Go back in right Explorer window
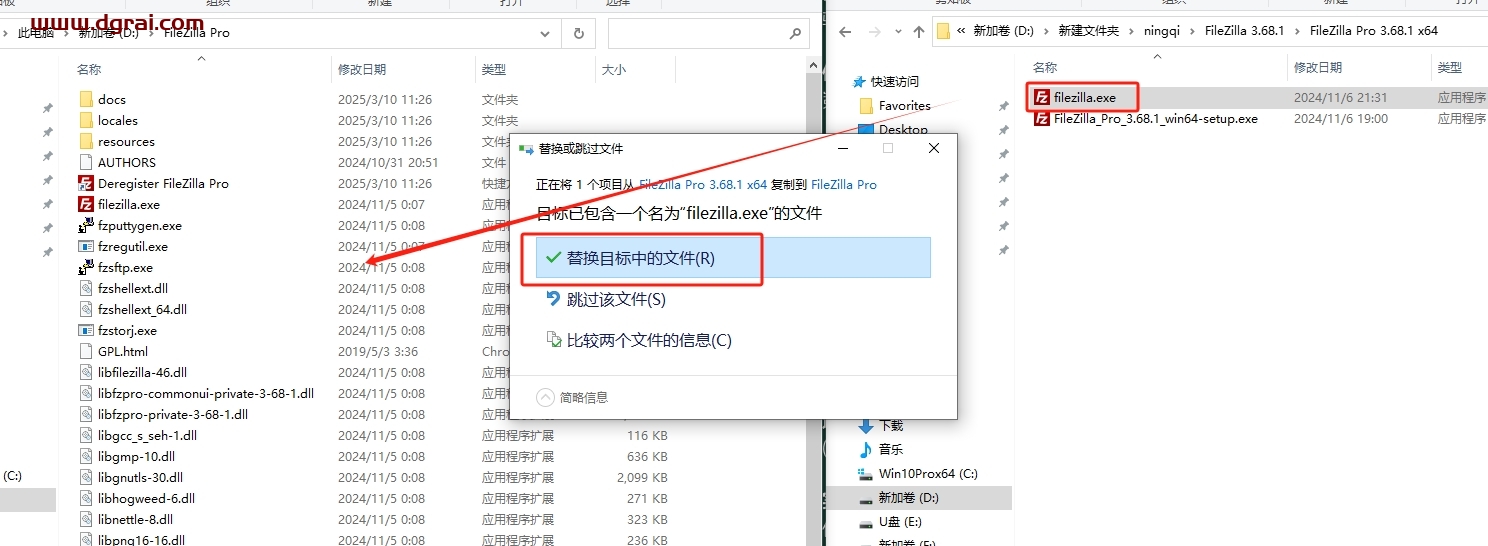 [845, 31]
